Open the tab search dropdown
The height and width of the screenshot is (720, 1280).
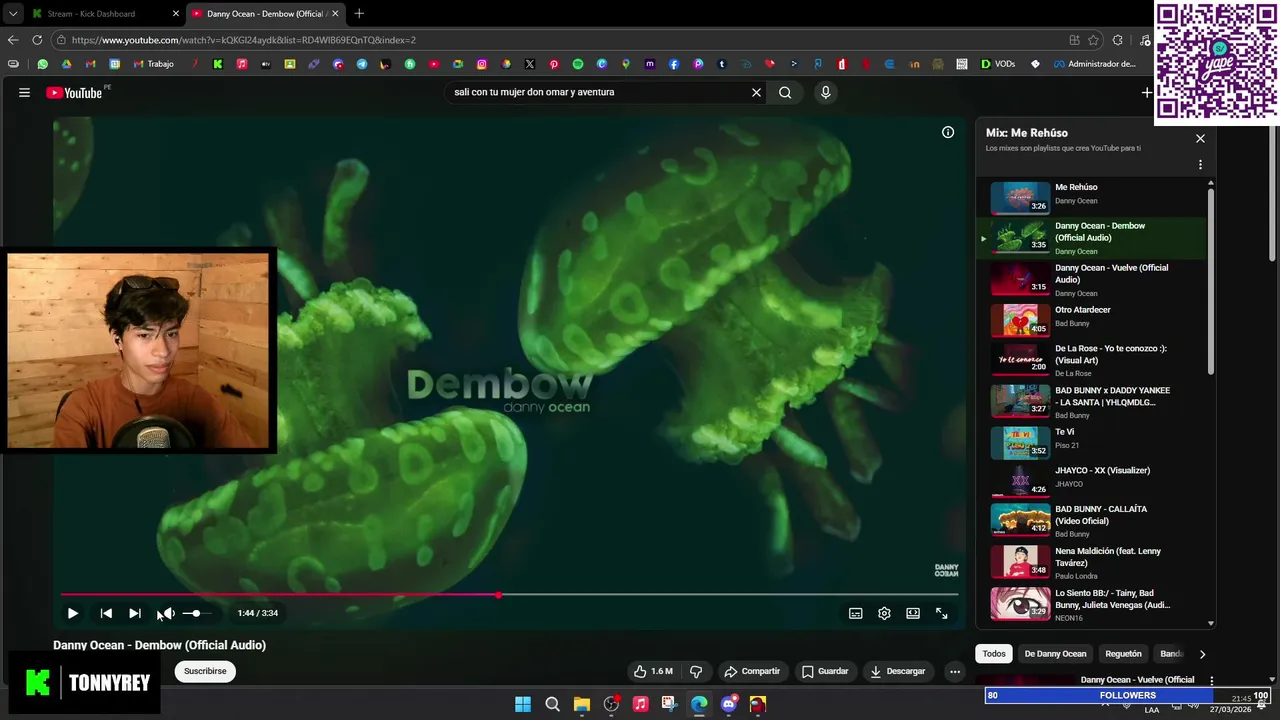point(12,13)
